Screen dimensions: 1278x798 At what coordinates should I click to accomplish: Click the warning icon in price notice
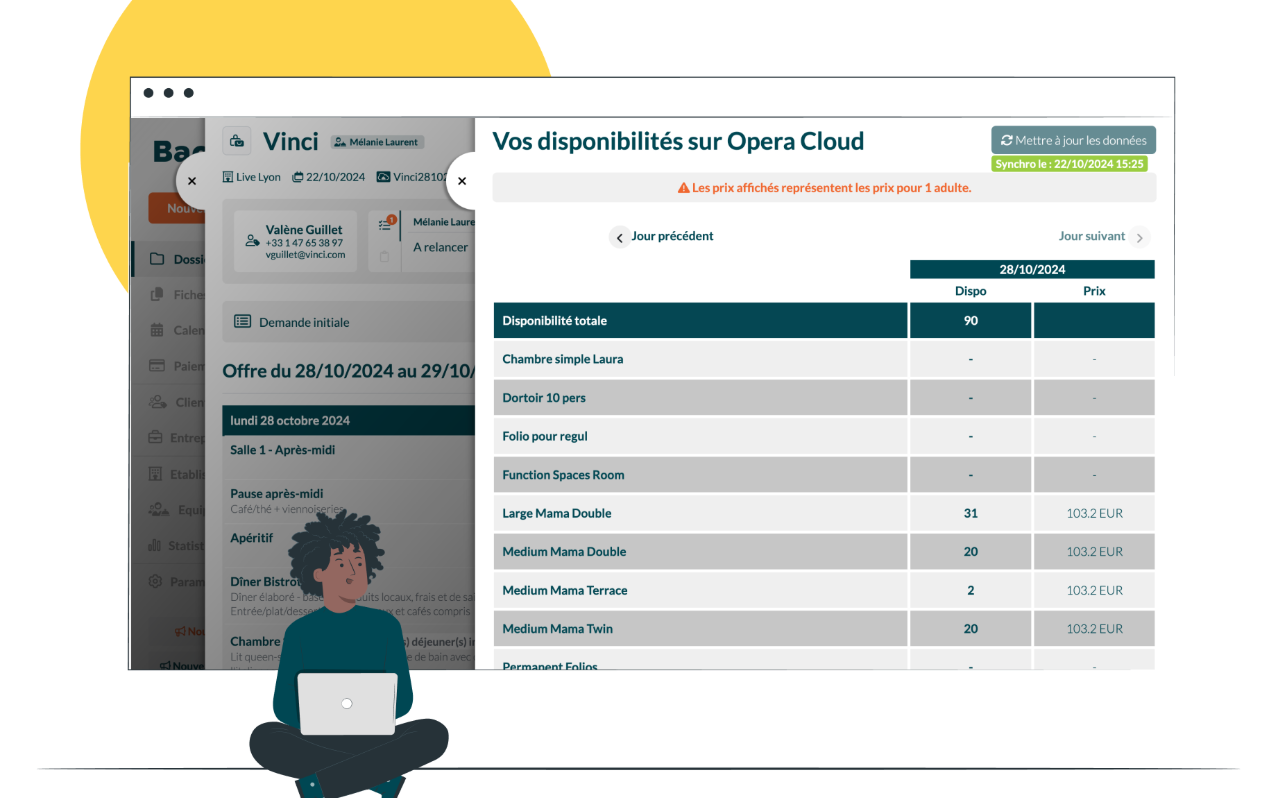tap(684, 188)
